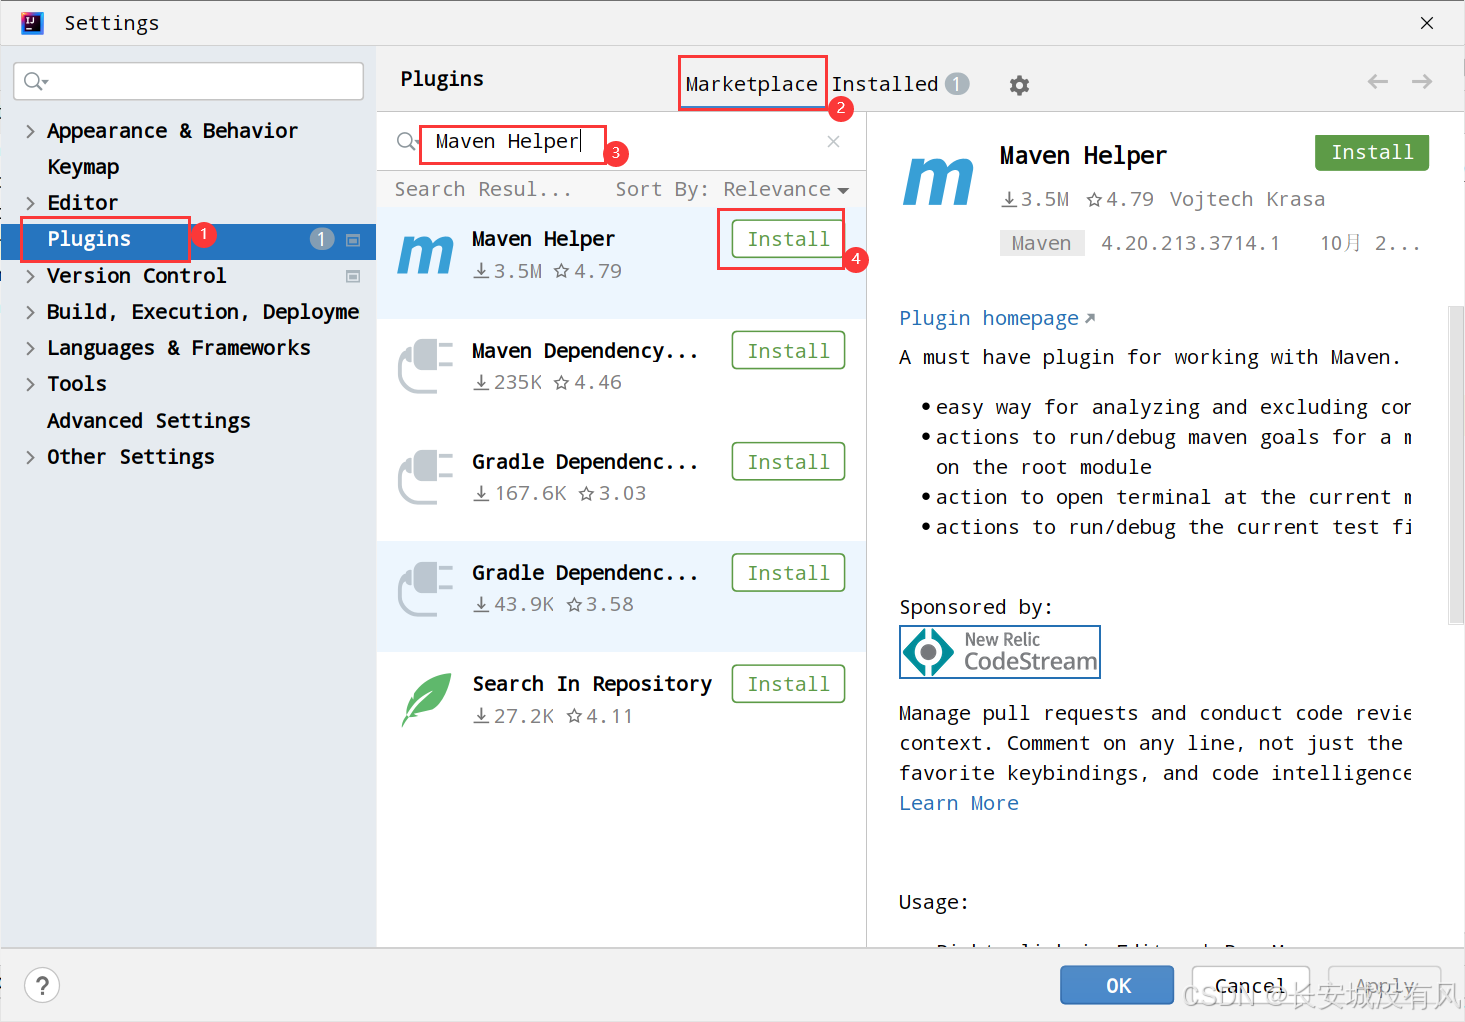Click the Maven Helper result name
Viewport: 1465px width, 1022px height.
[543, 239]
